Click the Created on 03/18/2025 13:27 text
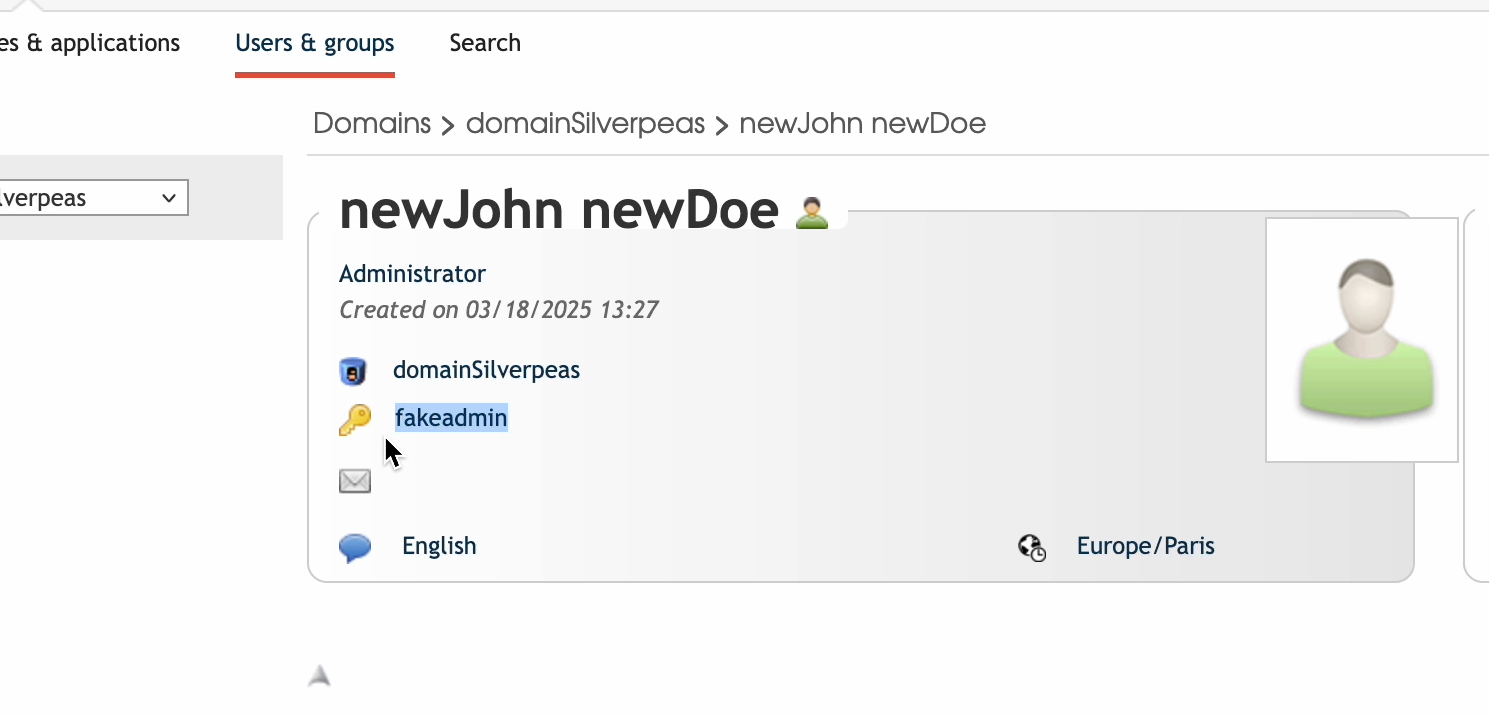This screenshot has height=714, width=1489. [x=499, y=310]
